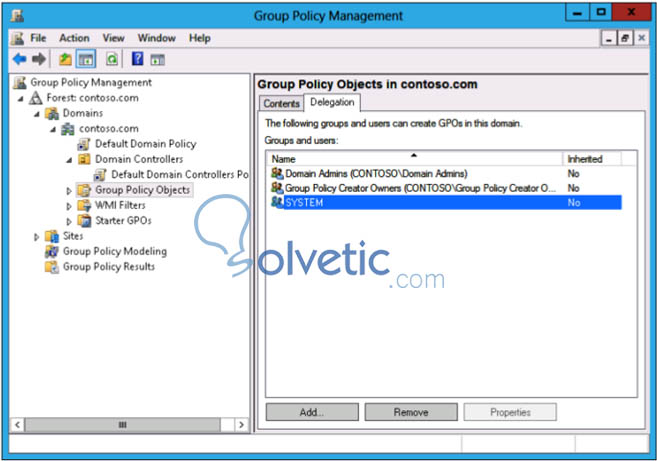Select the Domain Admins row text

pos(376,174)
